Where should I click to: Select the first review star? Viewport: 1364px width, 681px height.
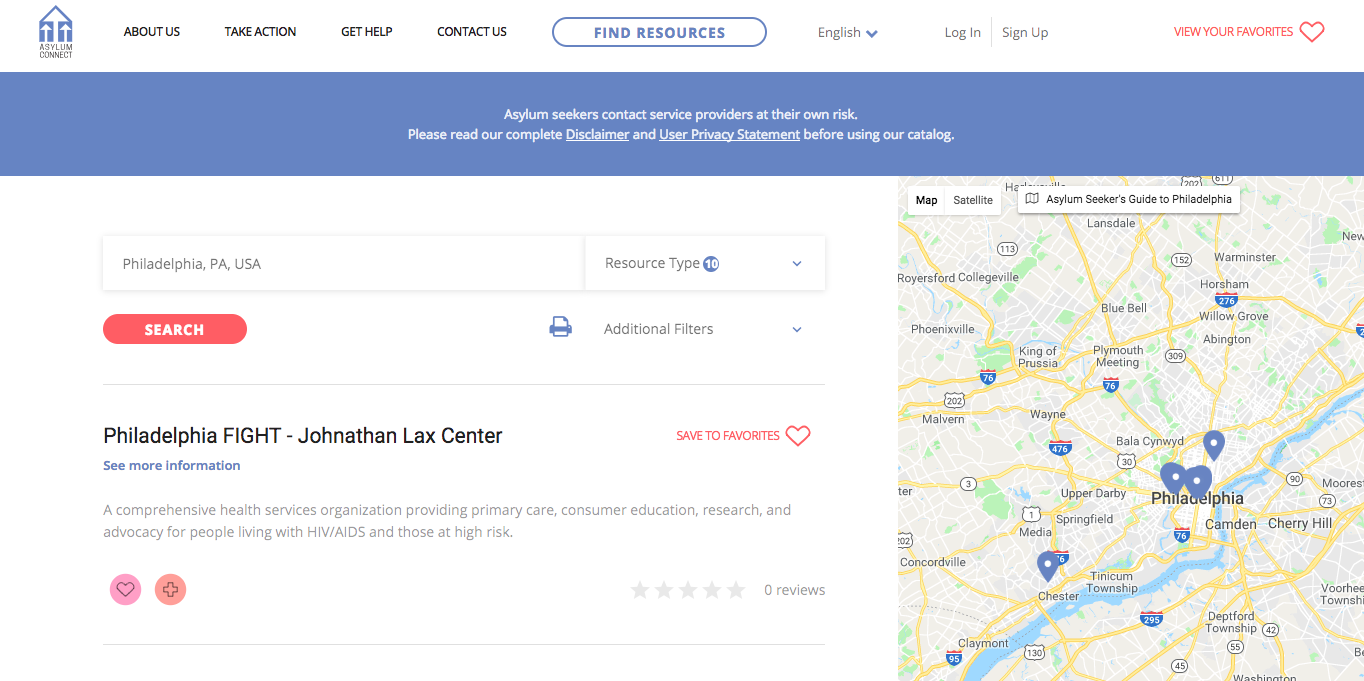pos(640,590)
